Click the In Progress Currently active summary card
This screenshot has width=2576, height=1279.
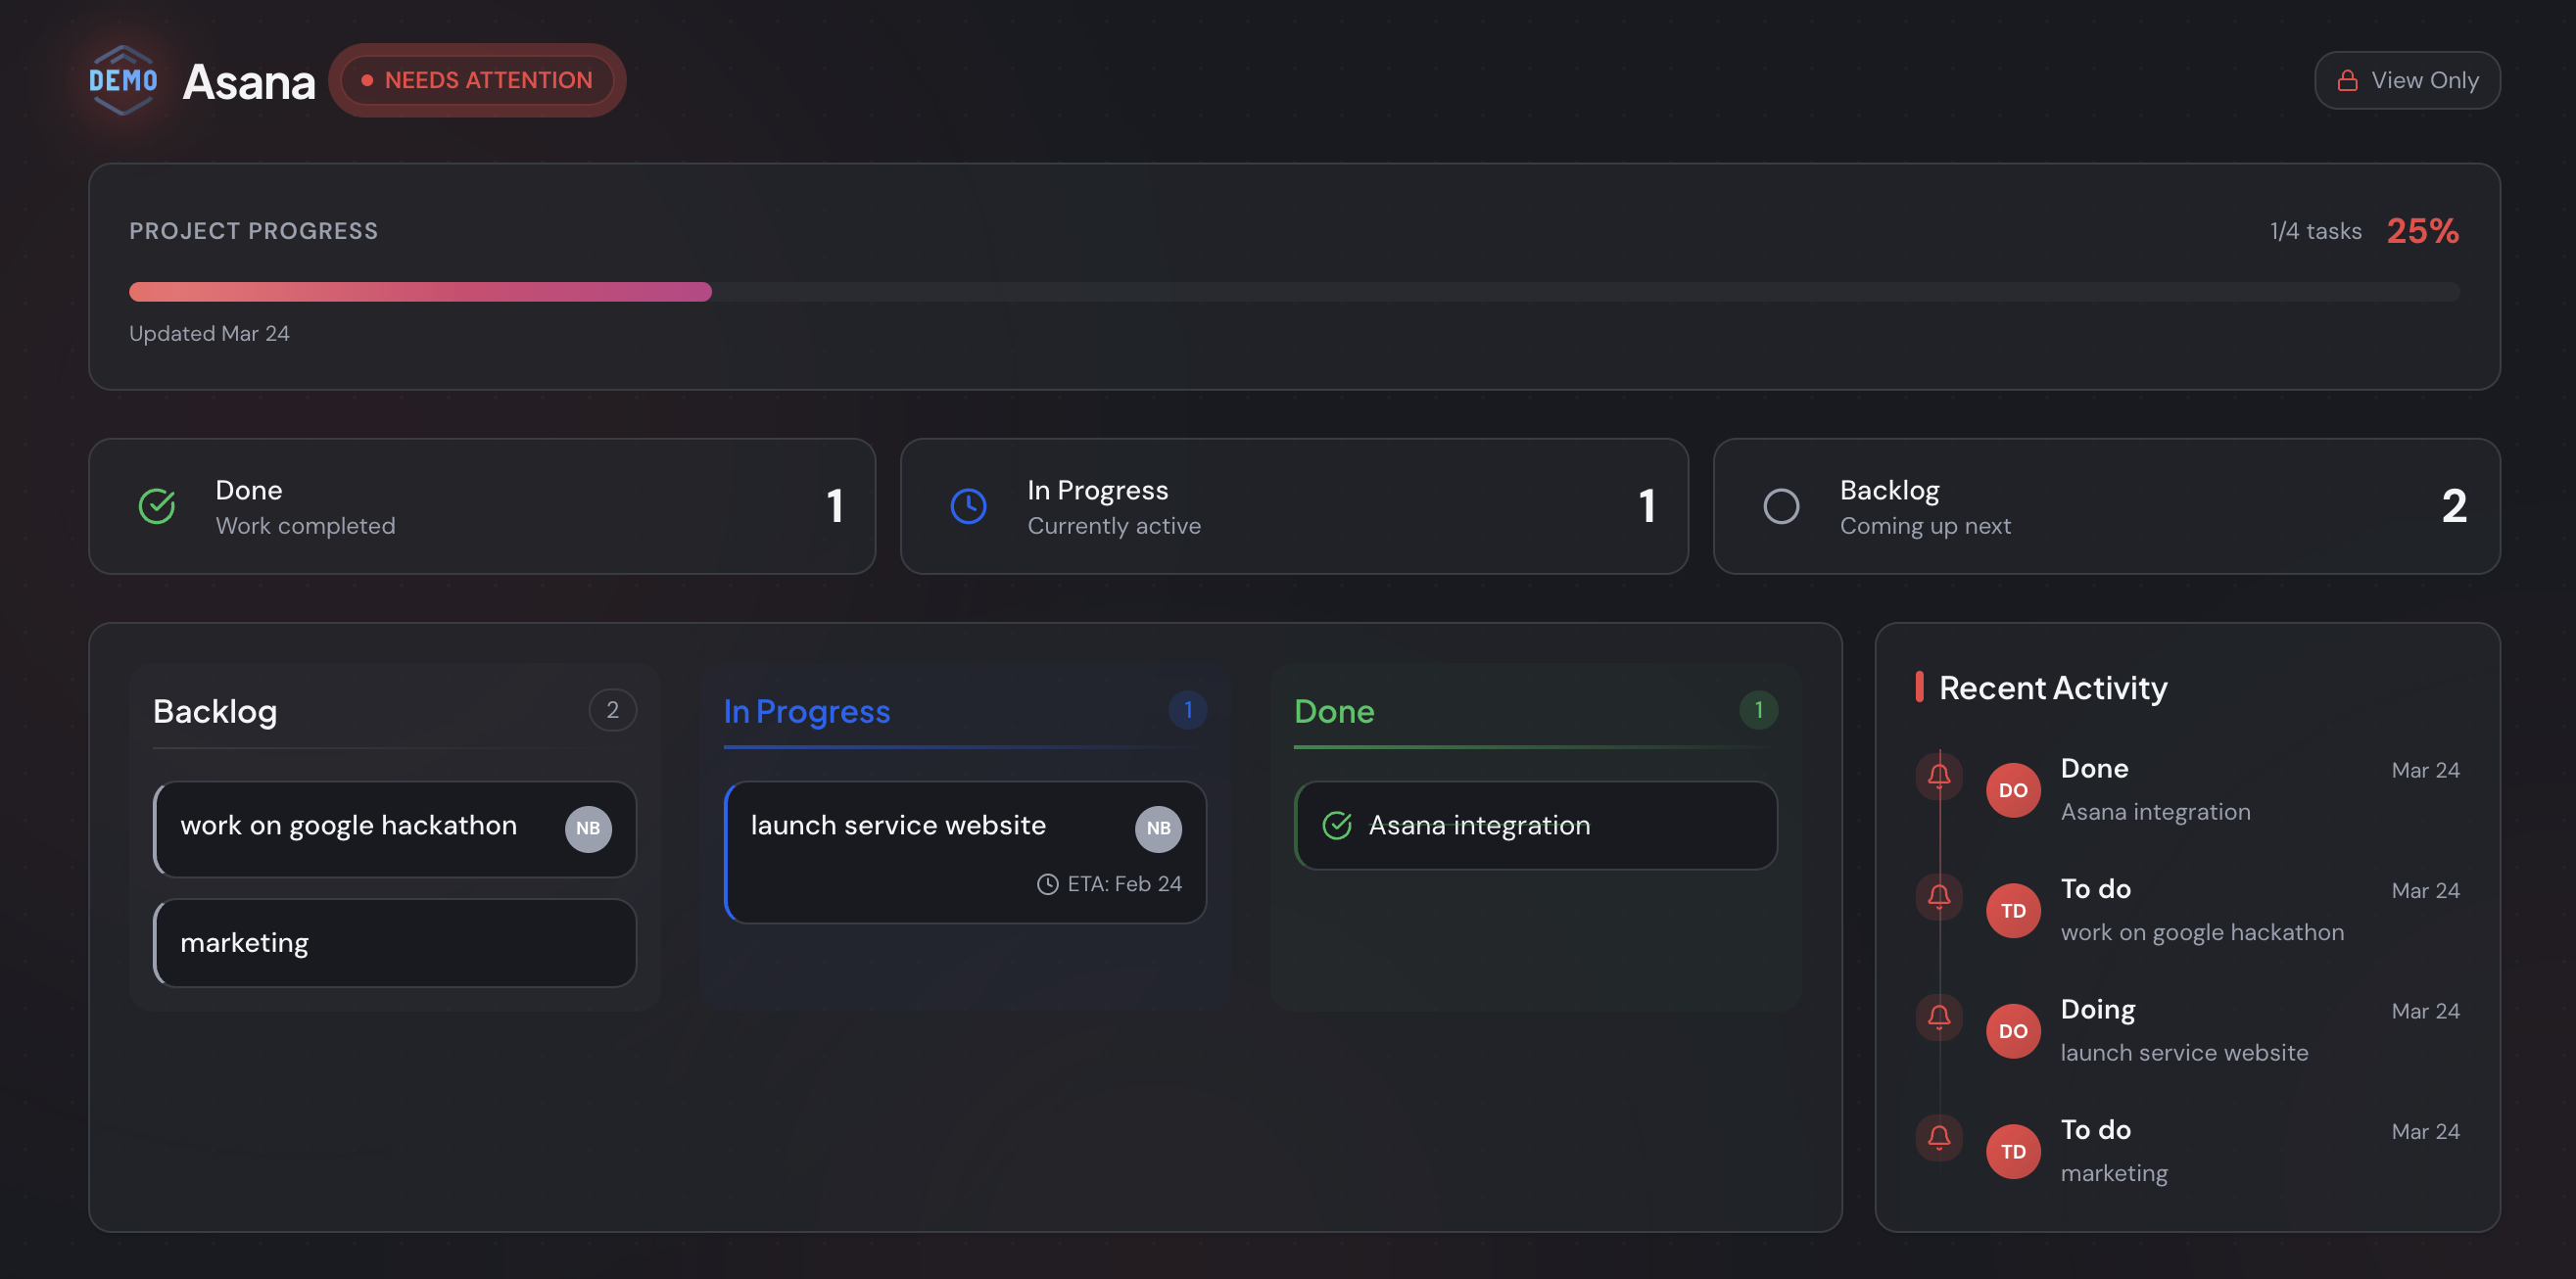[x=1294, y=506]
